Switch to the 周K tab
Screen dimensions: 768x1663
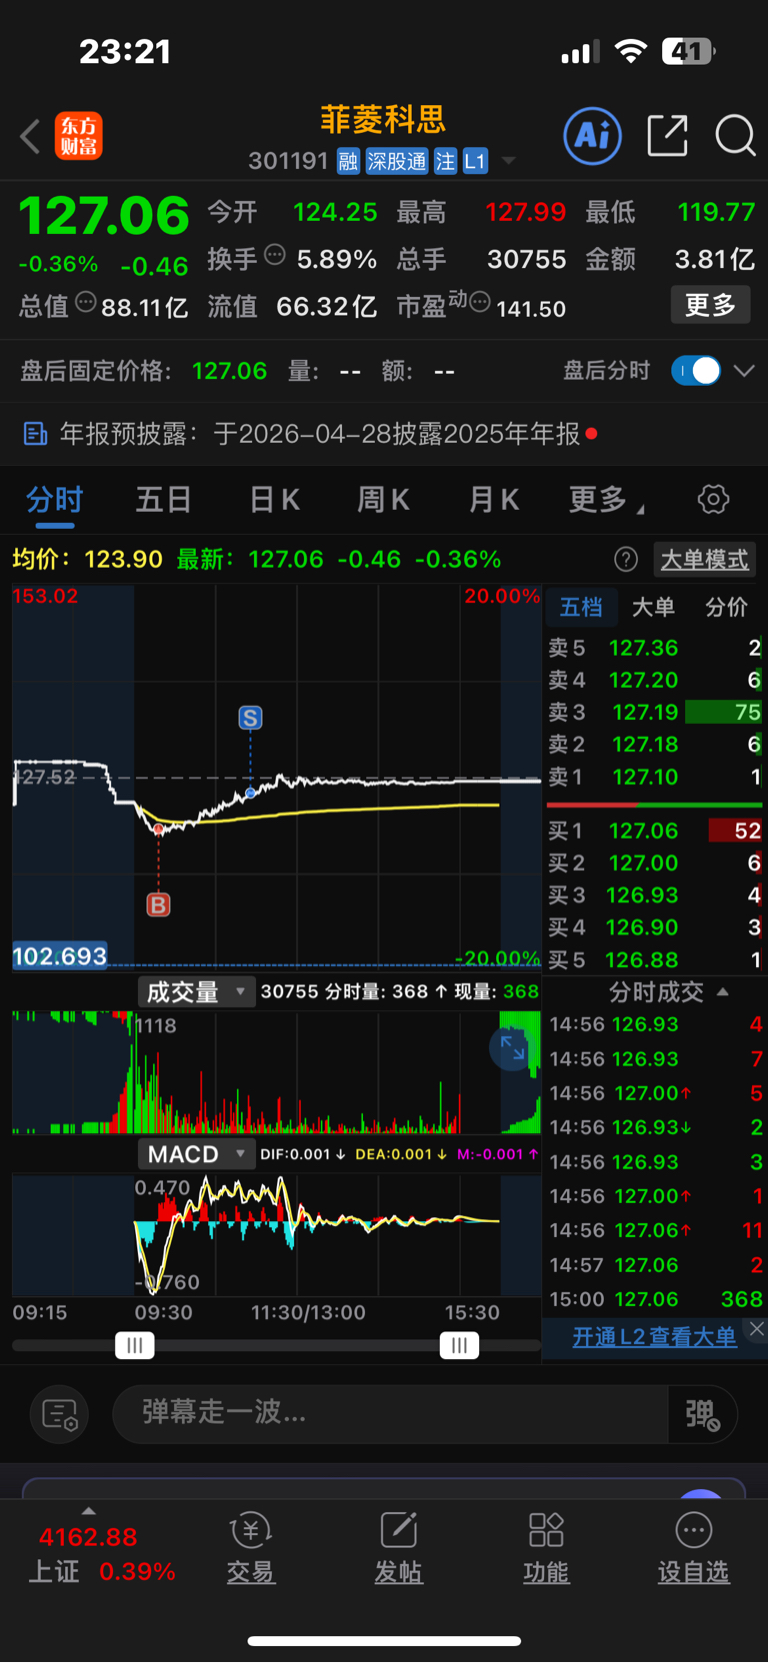pos(383,499)
